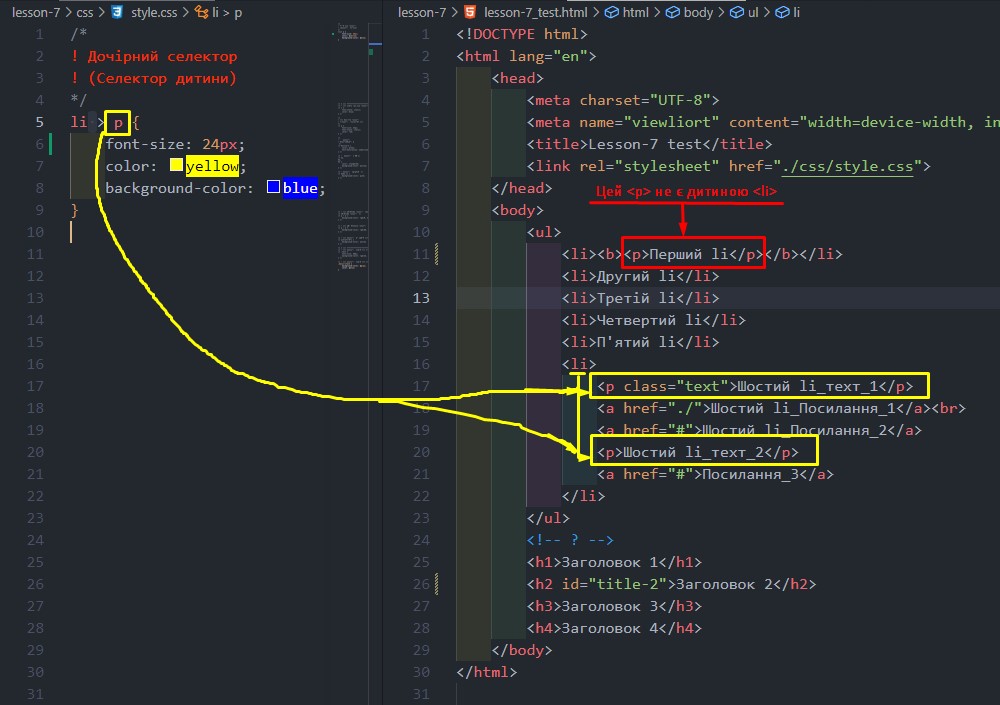Image resolution: width=1000 pixels, height=705 pixels.
Task: Click the "<li>П'ятий li</li>" line
Action: click(x=640, y=342)
